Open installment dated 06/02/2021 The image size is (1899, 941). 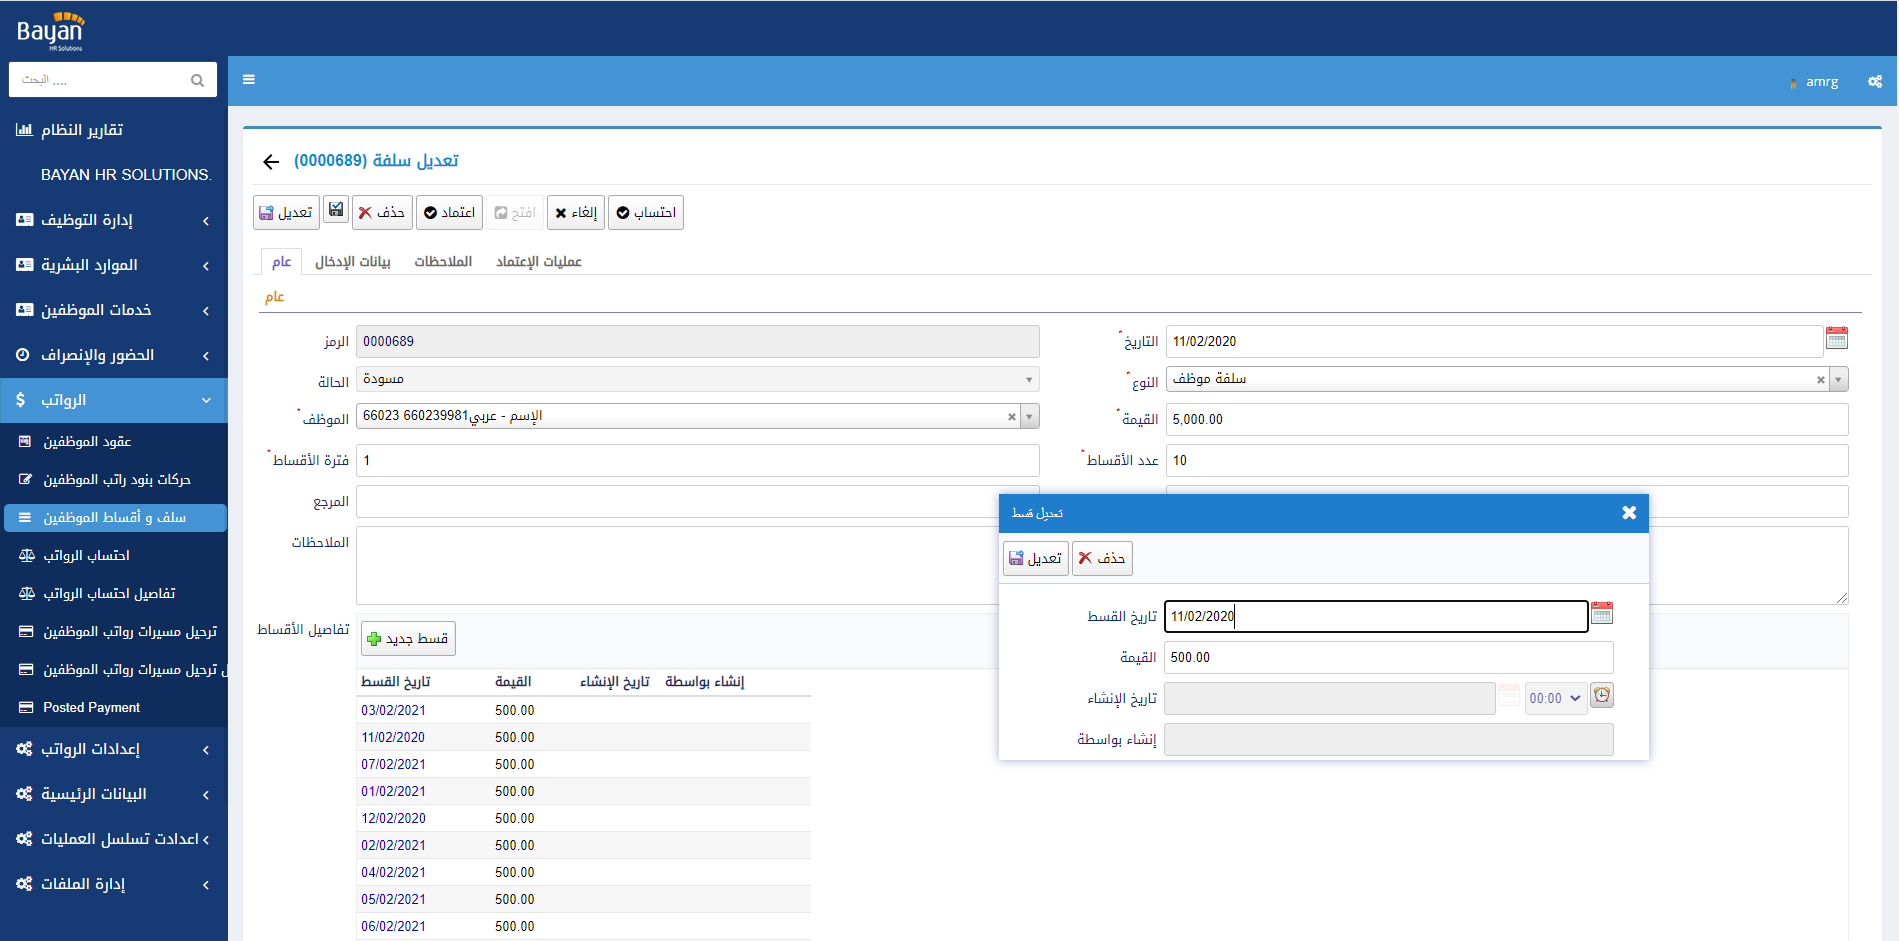click(393, 926)
